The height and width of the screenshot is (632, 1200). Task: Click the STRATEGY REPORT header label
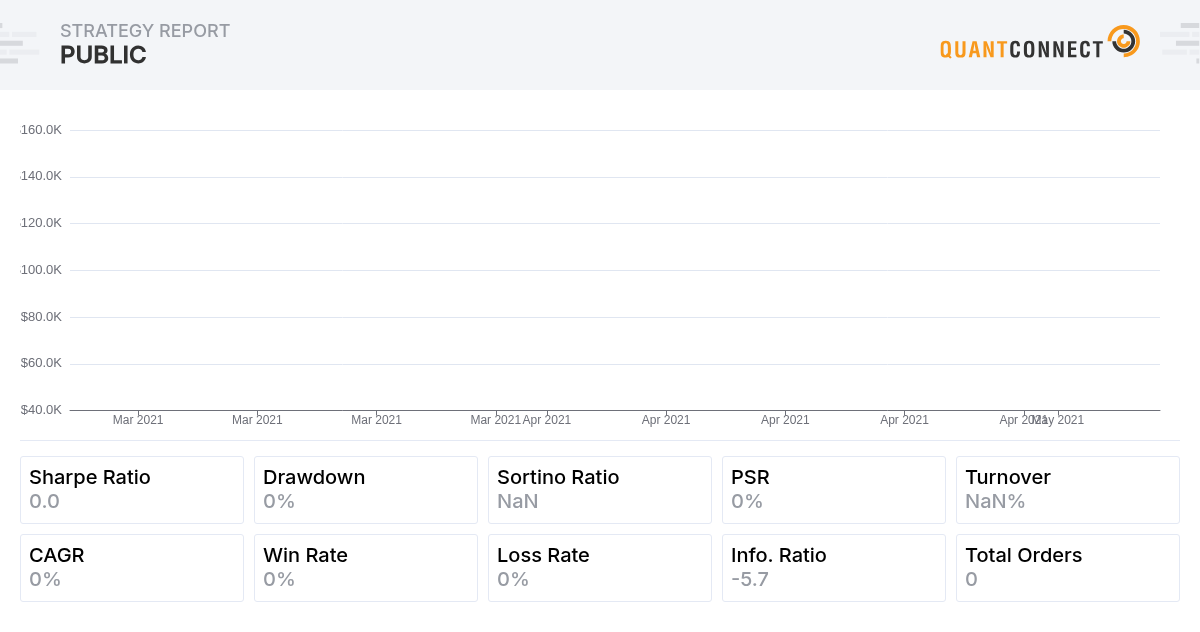pos(145,30)
